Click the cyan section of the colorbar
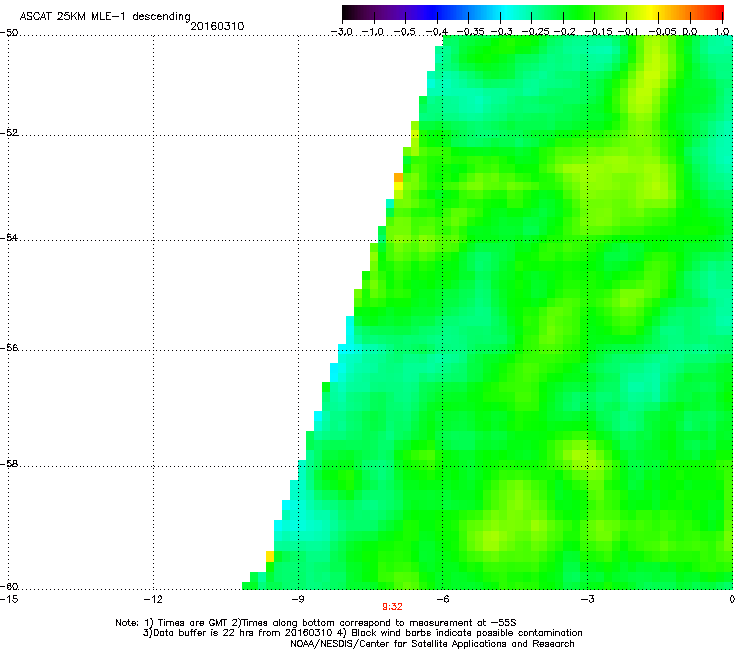 (507, 13)
